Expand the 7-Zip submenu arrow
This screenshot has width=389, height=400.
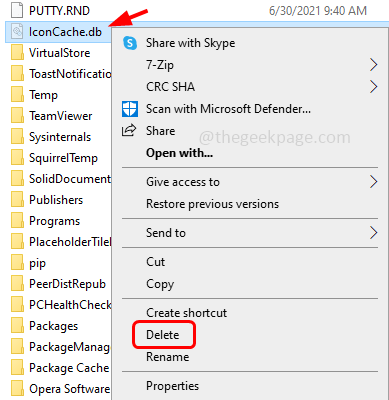point(373,65)
